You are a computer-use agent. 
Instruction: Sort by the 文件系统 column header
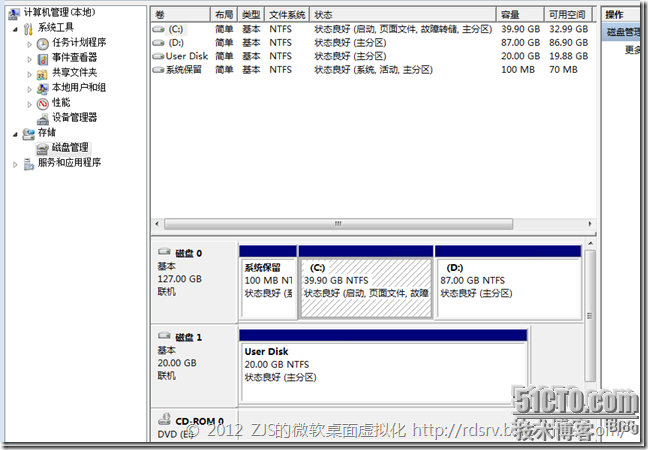point(287,15)
